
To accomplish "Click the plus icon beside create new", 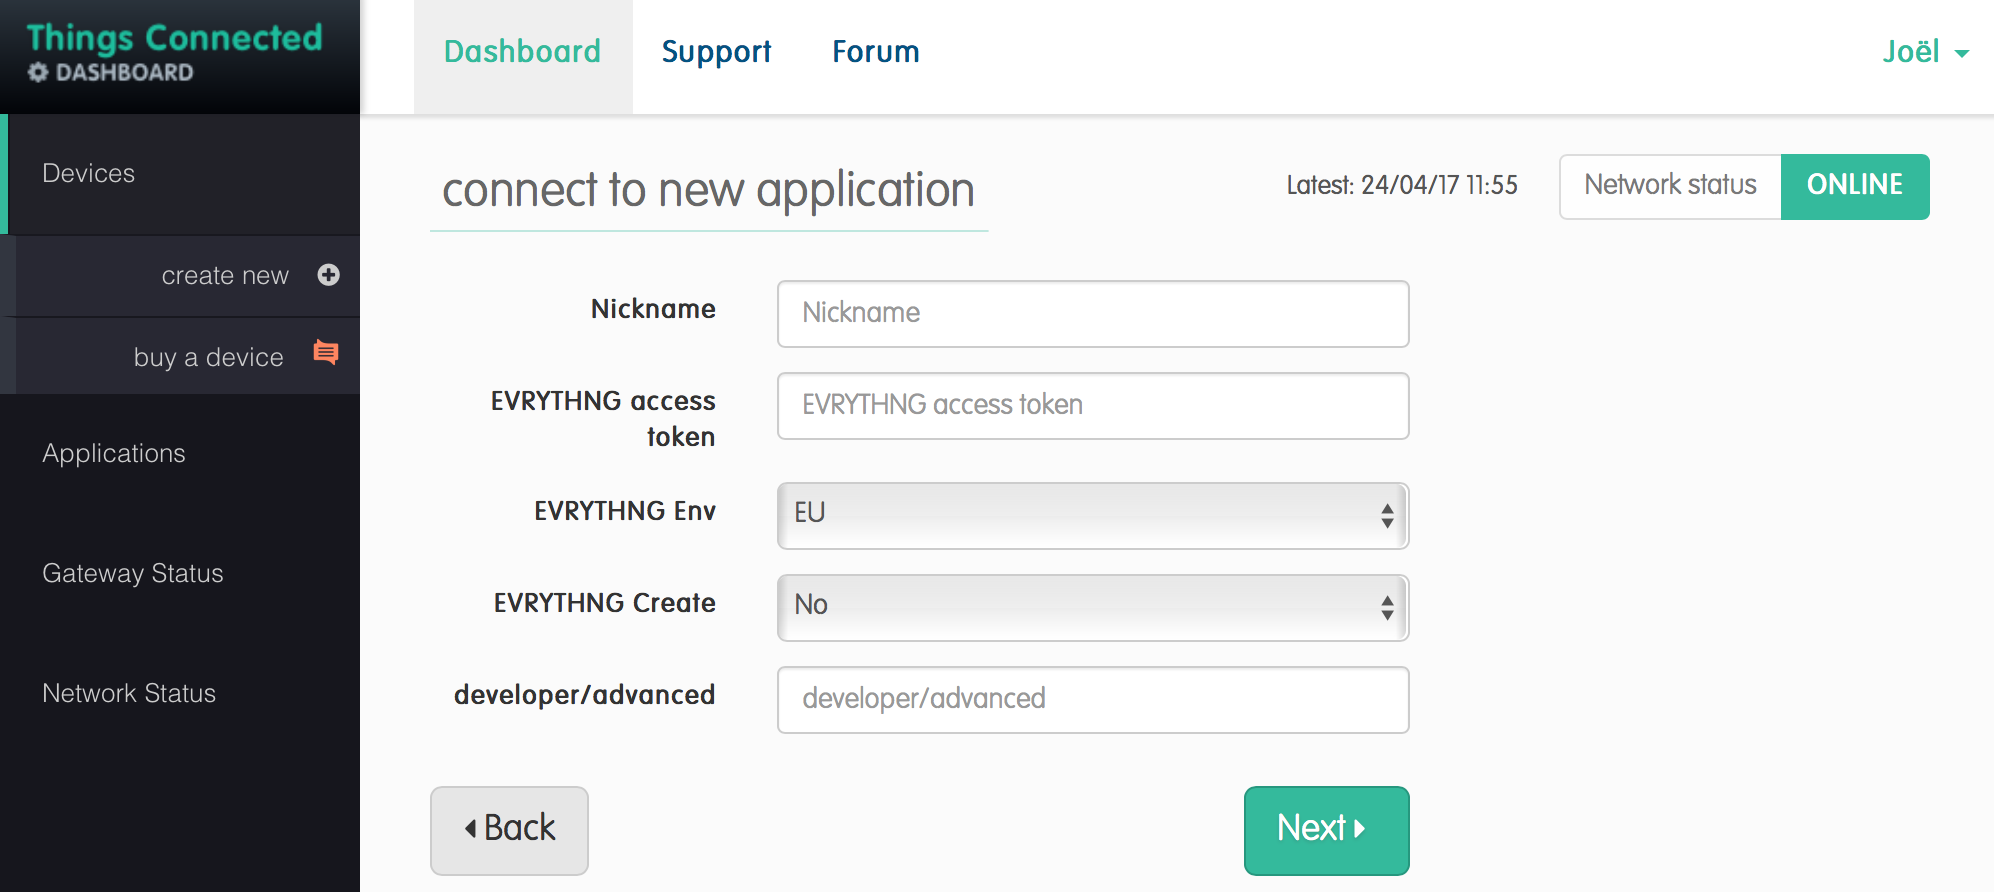I will tap(328, 274).
